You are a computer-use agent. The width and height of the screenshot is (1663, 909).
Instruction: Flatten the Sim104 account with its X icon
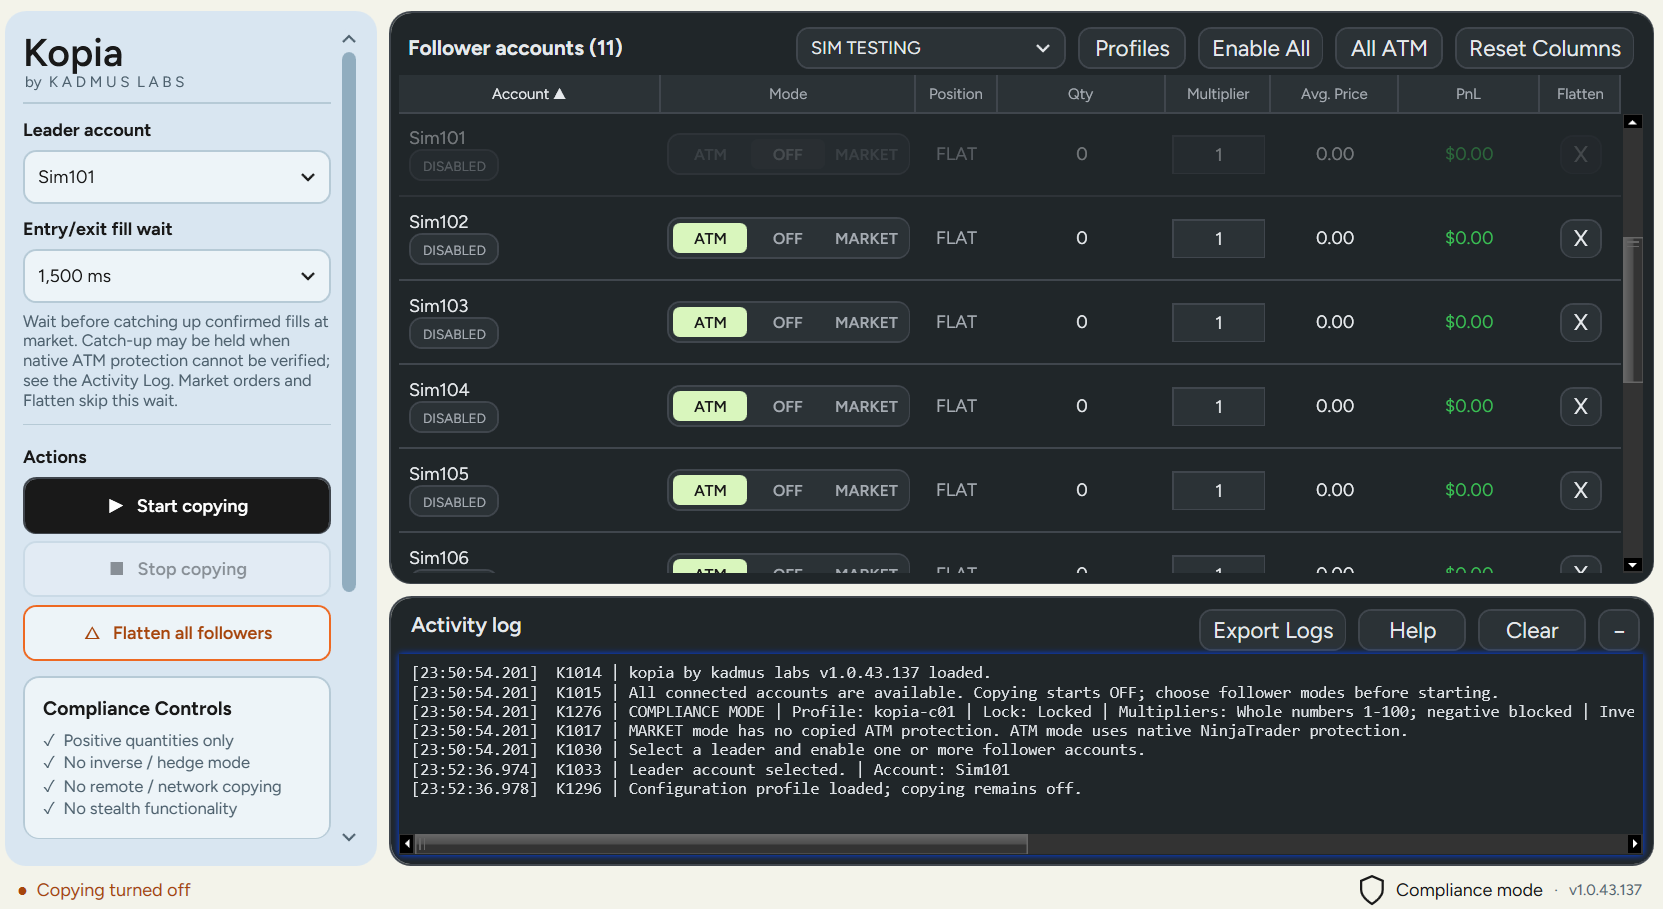pos(1580,406)
